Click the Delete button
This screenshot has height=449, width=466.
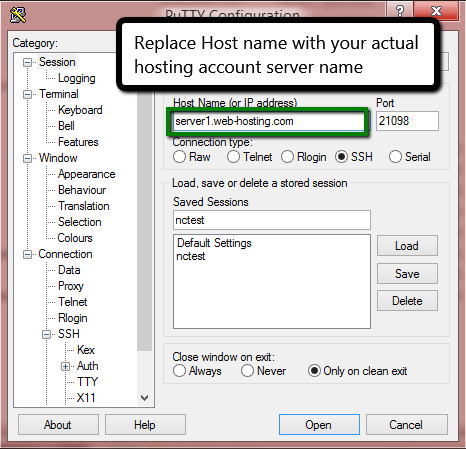pyautogui.click(x=407, y=301)
